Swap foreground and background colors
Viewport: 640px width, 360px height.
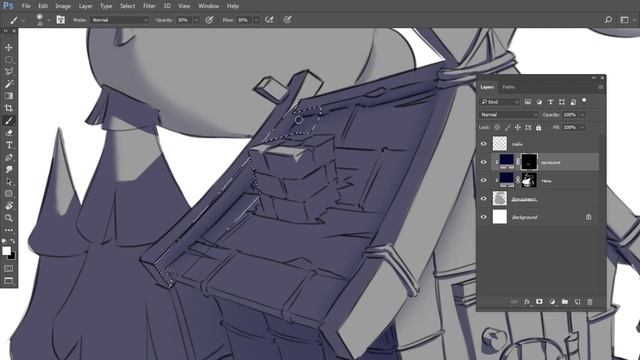pos(13,241)
